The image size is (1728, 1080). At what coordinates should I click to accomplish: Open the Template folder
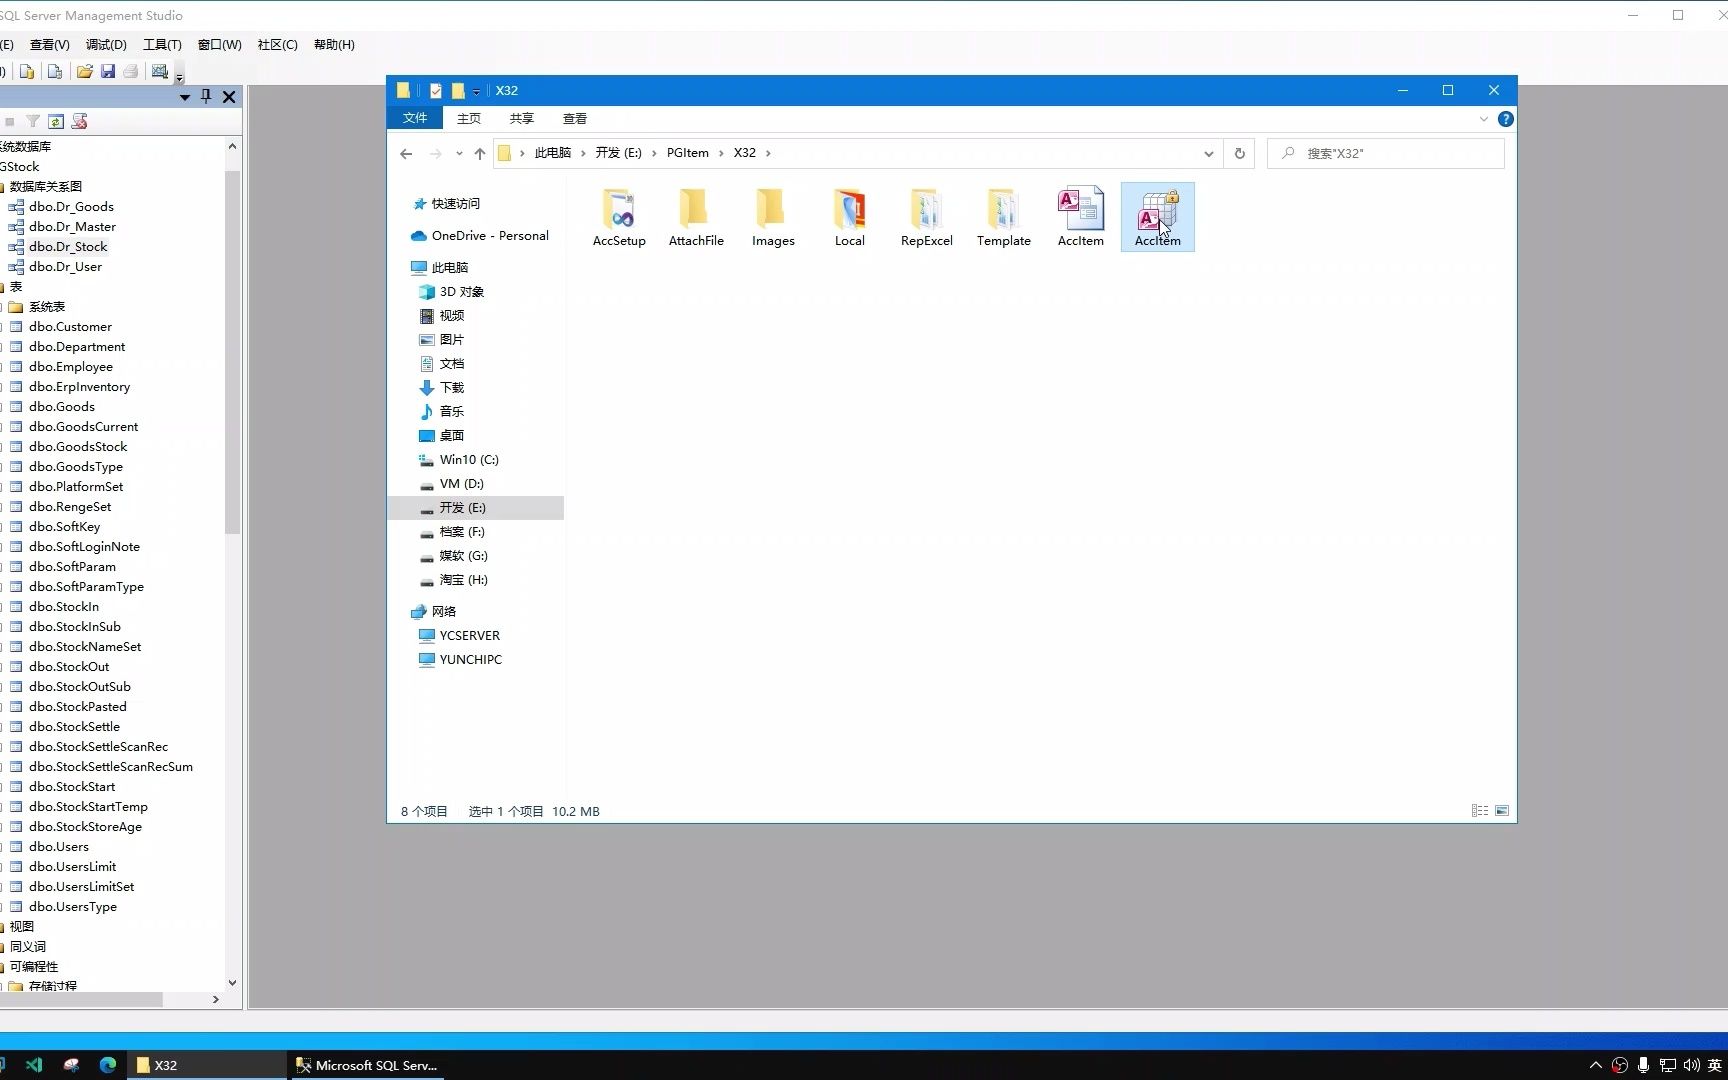1003,216
